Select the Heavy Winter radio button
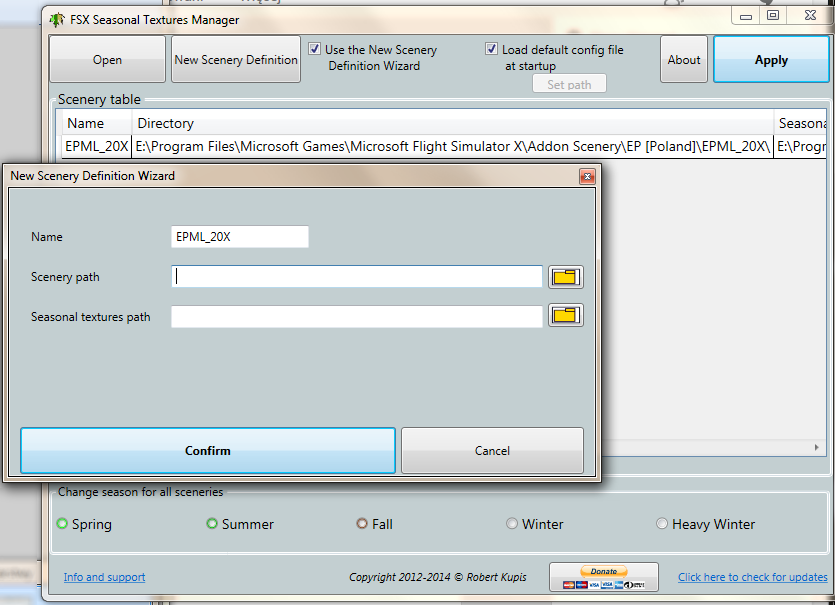This screenshot has height=605, width=835. (662, 524)
